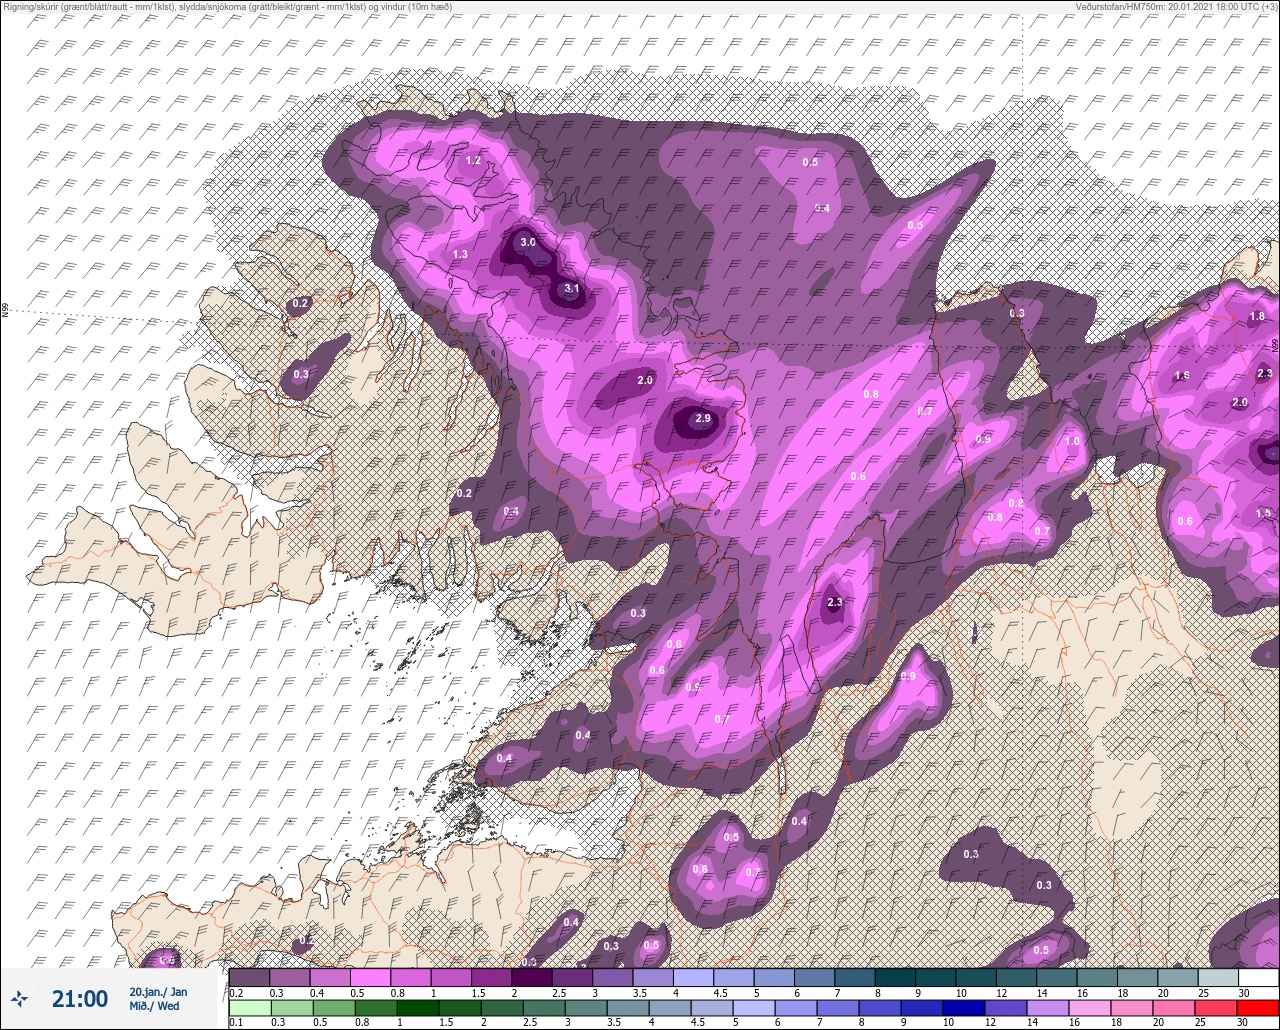Image resolution: width=1280 pixels, height=1030 pixels.
Task: Click the 'Mið./ Wed' weekday label
Action: [155, 1006]
